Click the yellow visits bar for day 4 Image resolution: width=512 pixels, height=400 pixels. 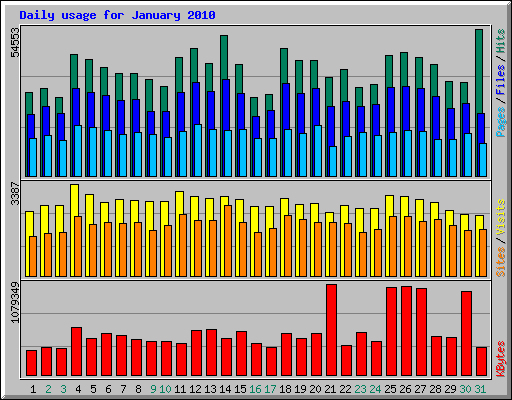(75, 200)
